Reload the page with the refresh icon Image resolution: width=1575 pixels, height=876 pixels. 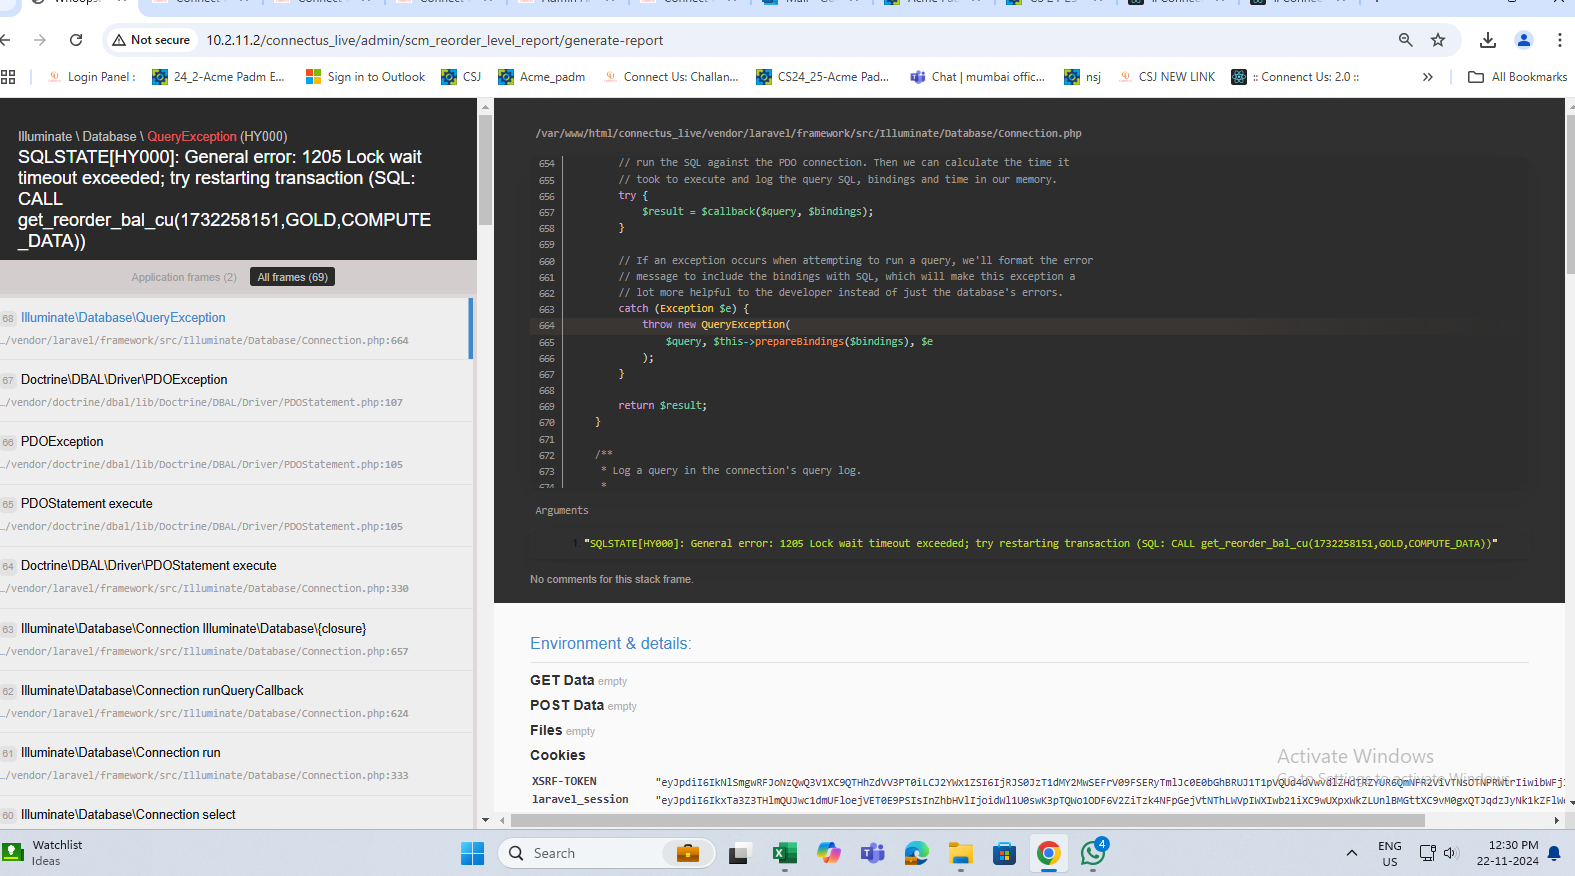pos(76,40)
